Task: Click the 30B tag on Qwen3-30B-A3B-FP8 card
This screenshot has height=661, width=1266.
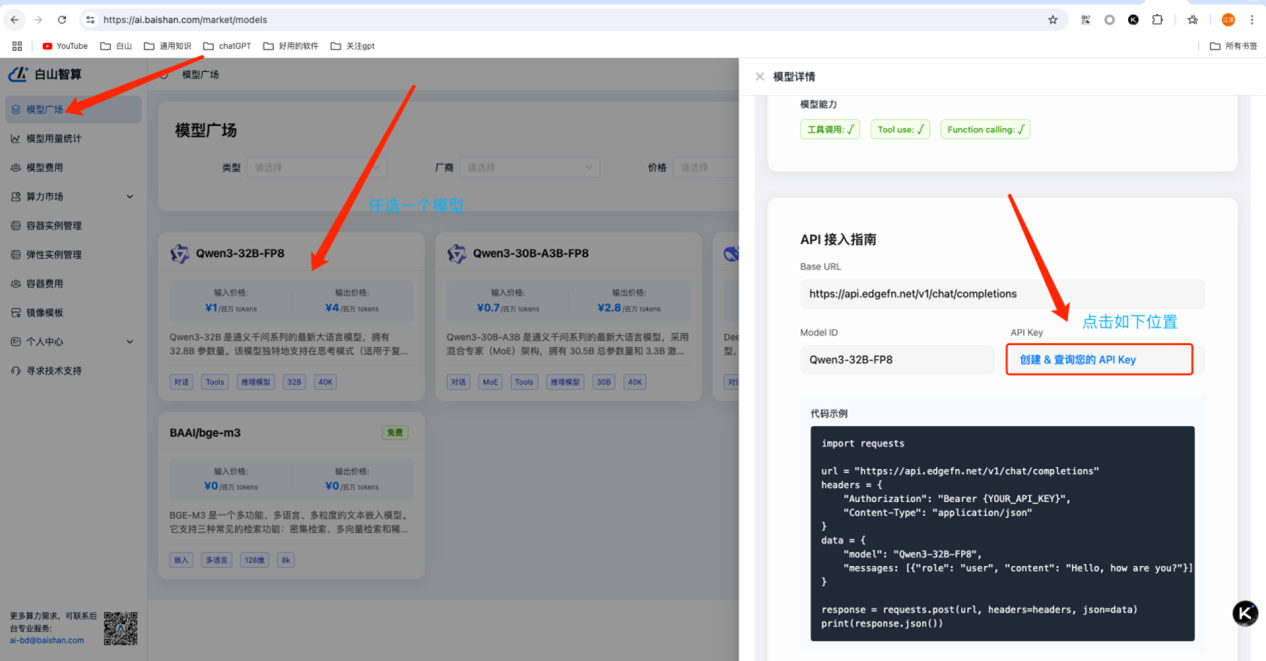Action: coord(604,382)
